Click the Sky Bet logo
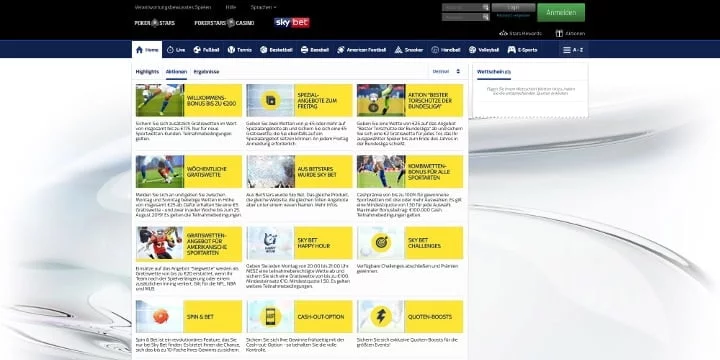The image size is (720, 360). click(x=292, y=22)
